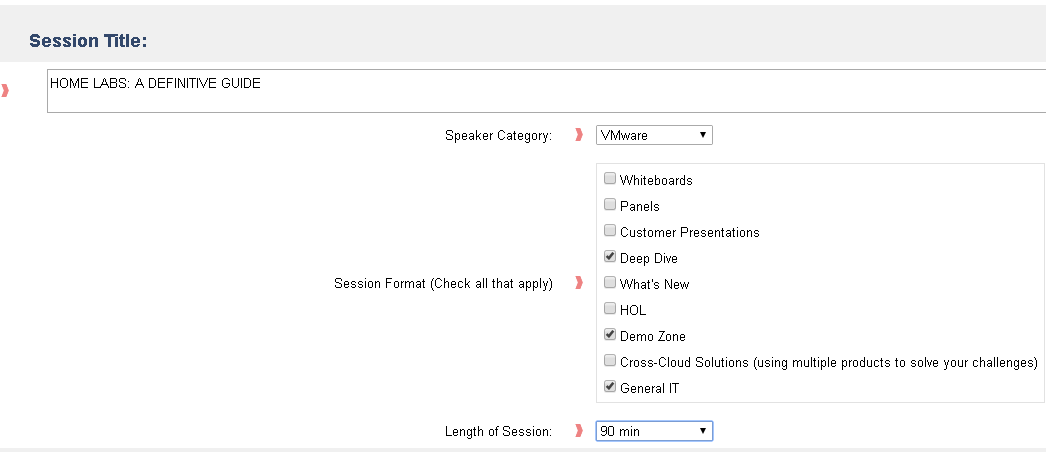Uncheck the General IT checkbox
The height and width of the screenshot is (452, 1046).
[x=610, y=387]
